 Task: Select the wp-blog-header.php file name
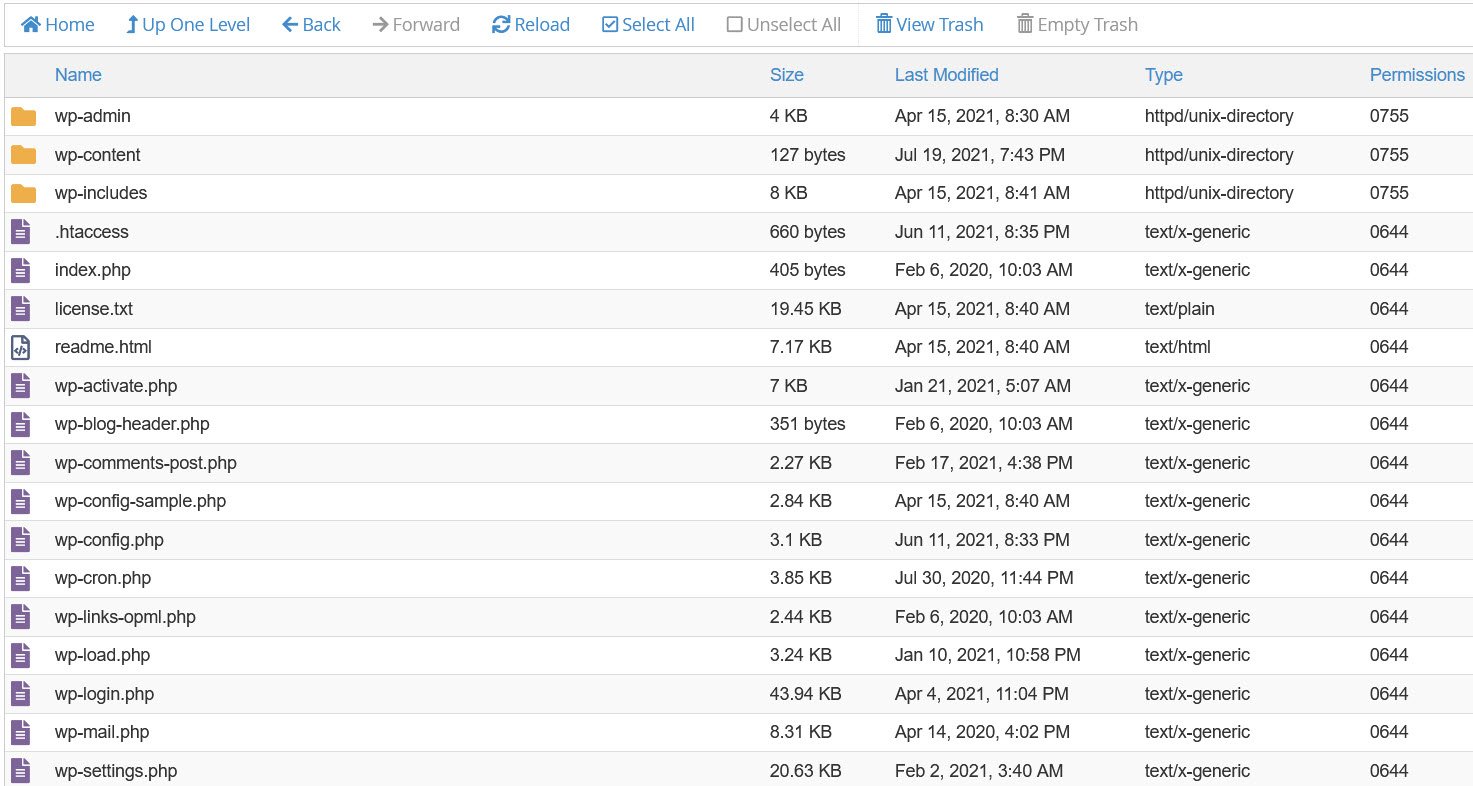pos(132,424)
